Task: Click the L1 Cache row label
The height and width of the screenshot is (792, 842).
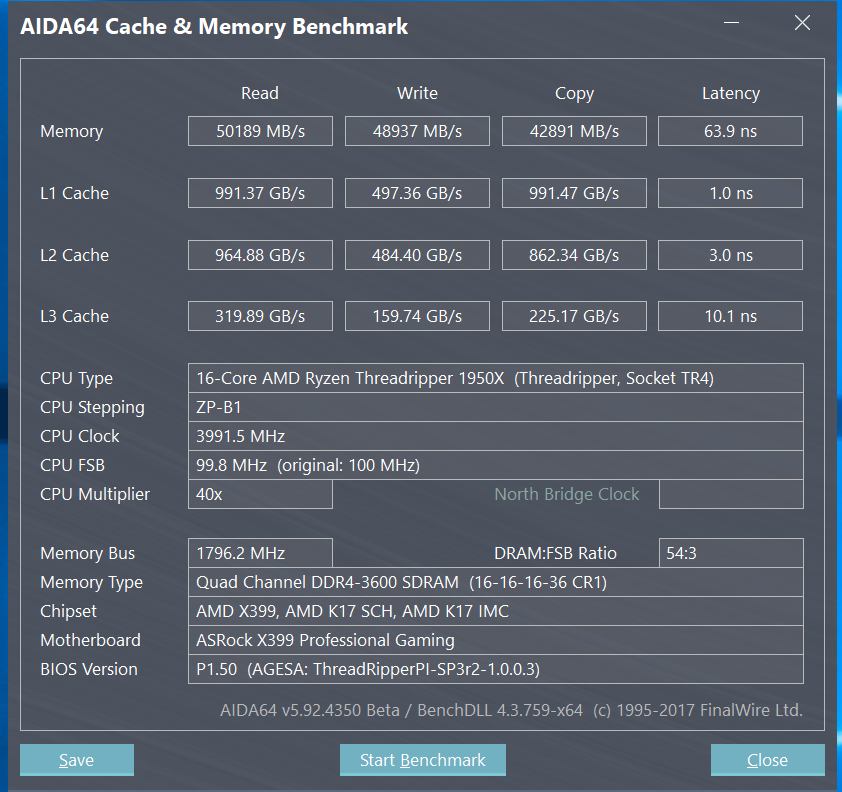Action: (74, 193)
